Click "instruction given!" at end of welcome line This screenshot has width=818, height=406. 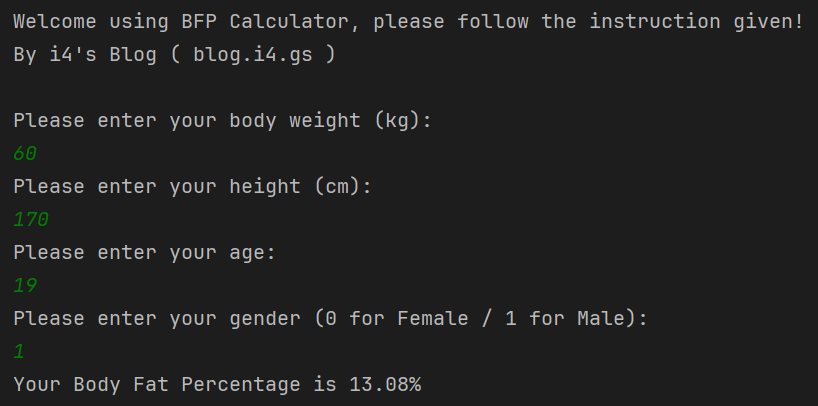(697, 21)
